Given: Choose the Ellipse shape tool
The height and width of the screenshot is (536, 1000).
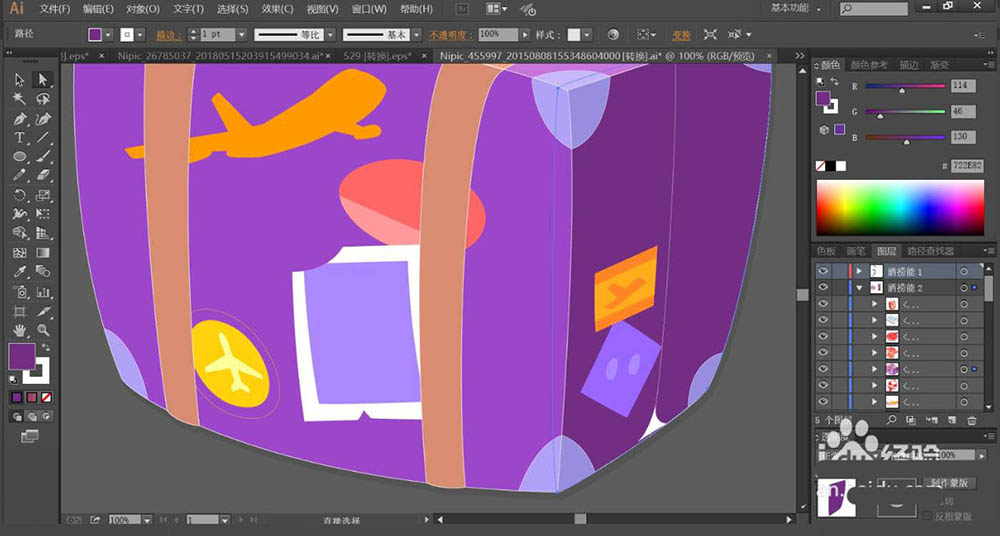Looking at the screenshot, I should click(20, 156).
